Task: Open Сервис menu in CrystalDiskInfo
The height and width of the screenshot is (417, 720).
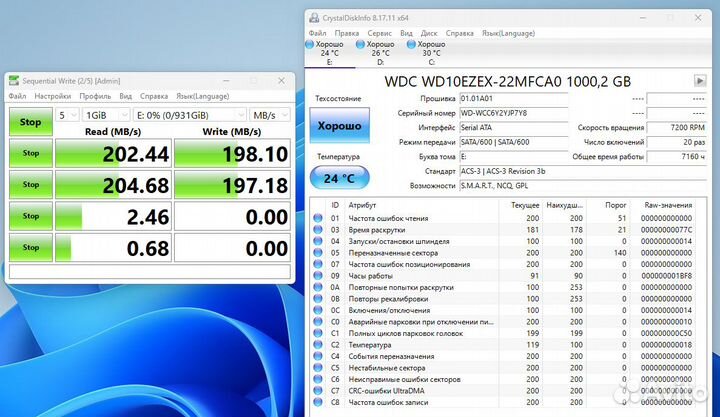Action: pos(379,33)
